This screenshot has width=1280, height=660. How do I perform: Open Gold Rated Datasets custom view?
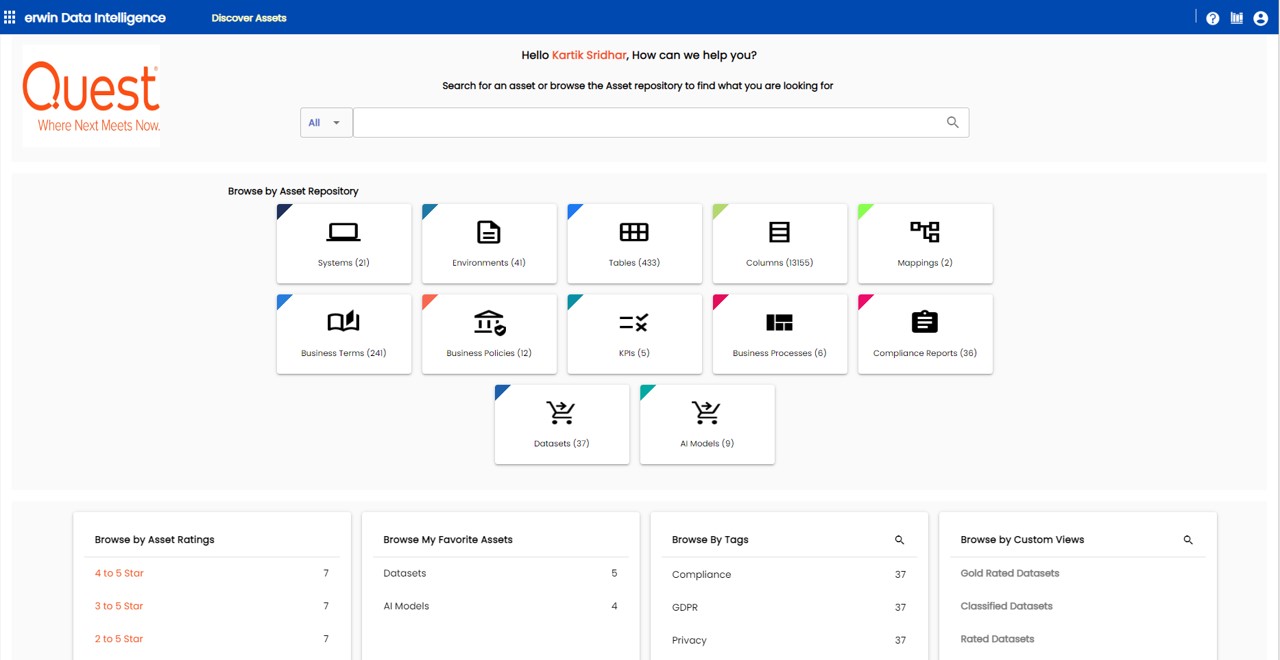[x=1010, y=573]
